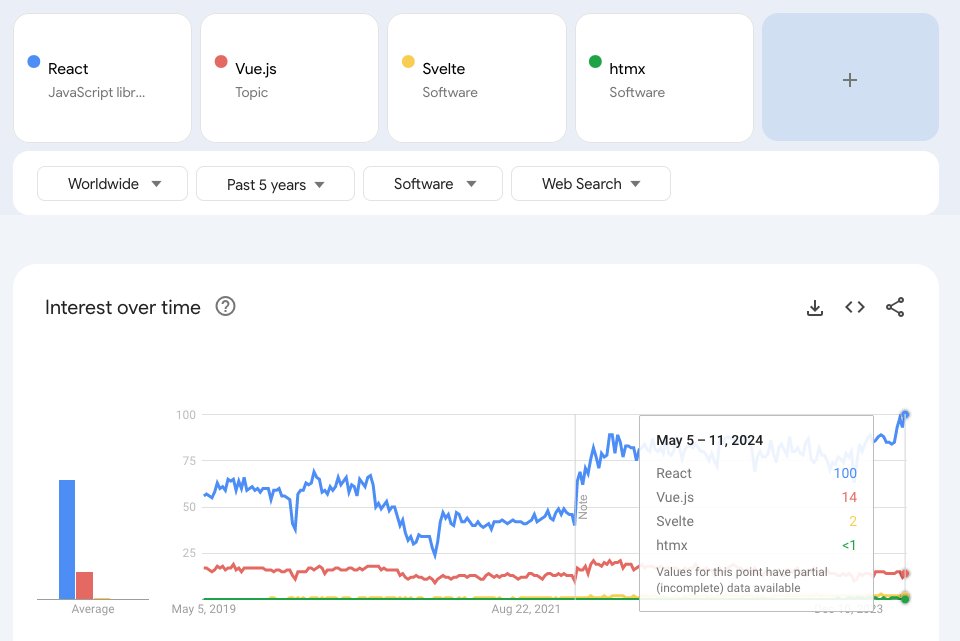
Task: Click the latest React data point
Action: pyautogui.click(x=905, y=414)
